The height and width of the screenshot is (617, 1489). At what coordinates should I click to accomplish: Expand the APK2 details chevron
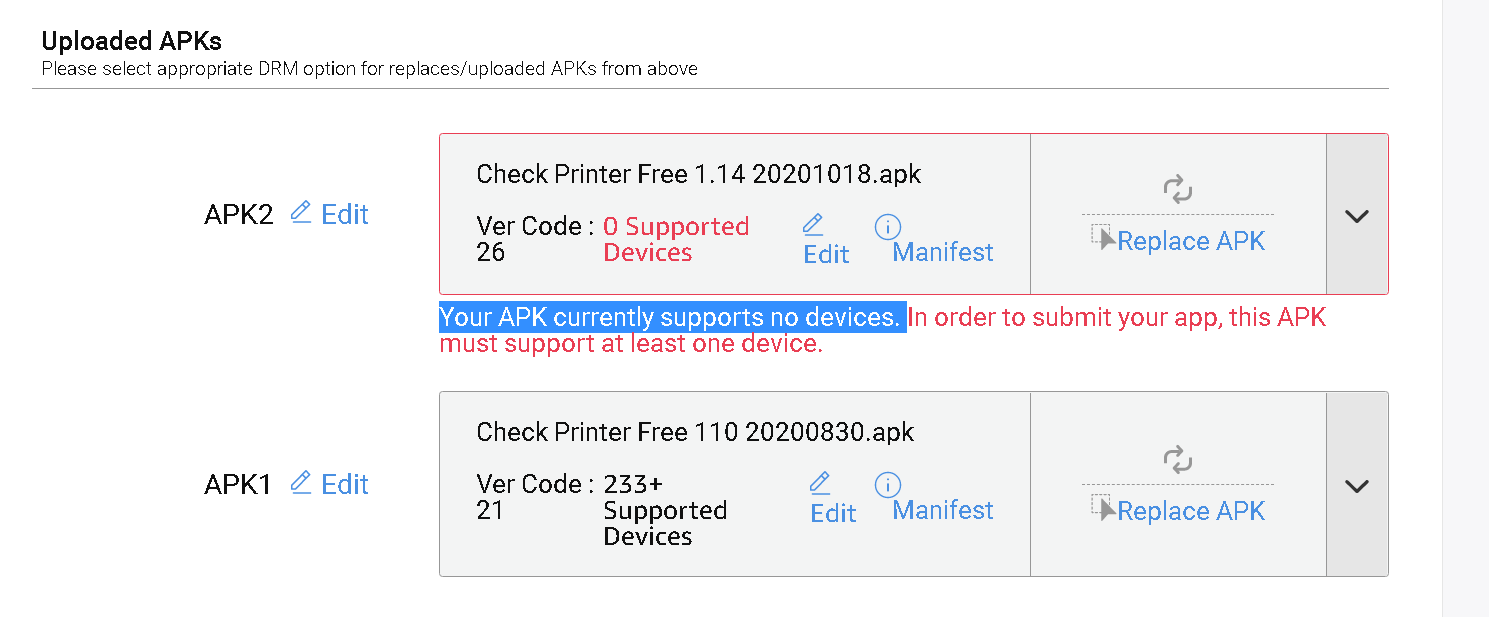click(1357, 214)
